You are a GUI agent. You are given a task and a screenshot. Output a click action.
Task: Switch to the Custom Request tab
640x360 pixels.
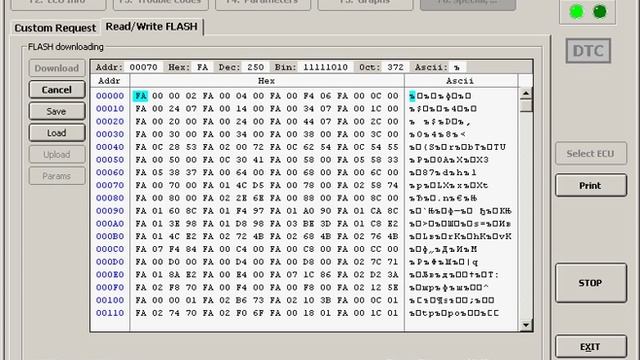point(55,28)
